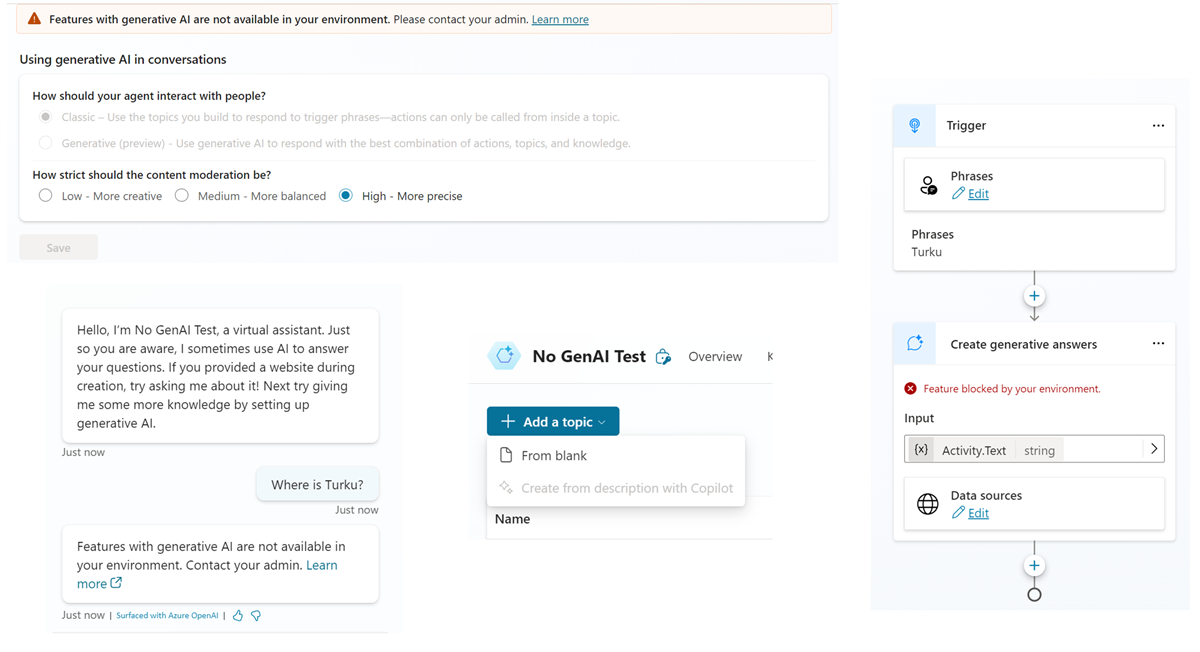Add node below Create generative answers

point(1034,566)
